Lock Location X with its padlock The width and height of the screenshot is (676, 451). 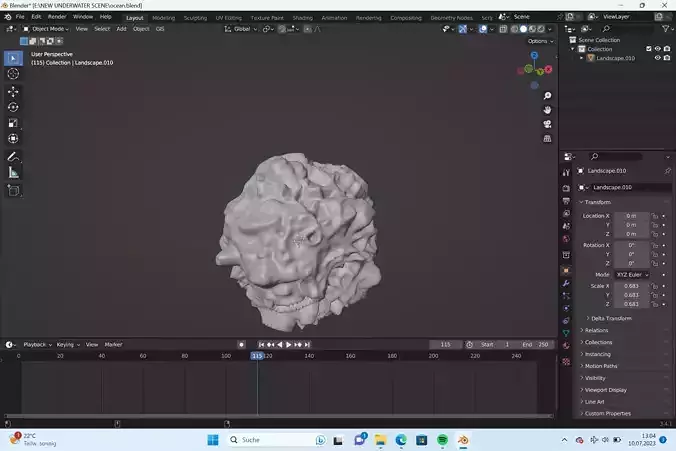654,216
